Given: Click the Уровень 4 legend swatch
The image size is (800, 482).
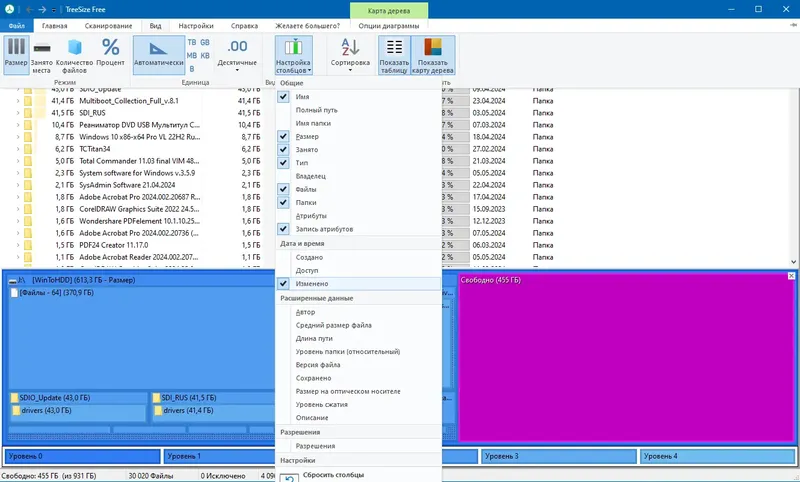Looking at the screenshot, I should (x=717, y=456).
